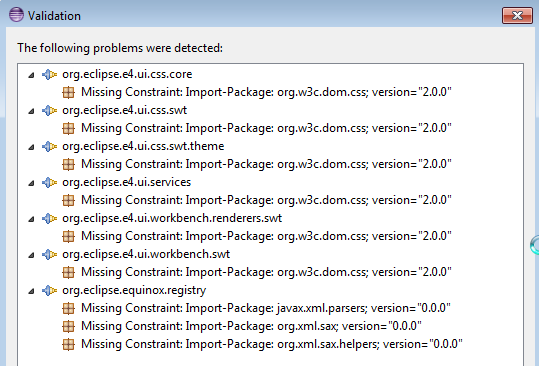This screenshot has height=366, width=539.
Task: Select the missing org.xml.sax import constraint
Action: 251,326
